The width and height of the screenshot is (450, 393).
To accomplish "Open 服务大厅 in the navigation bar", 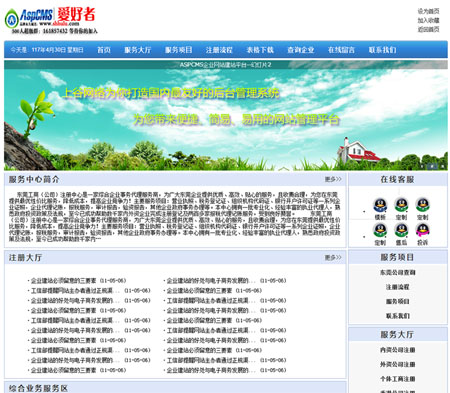I will coord(138,50).
